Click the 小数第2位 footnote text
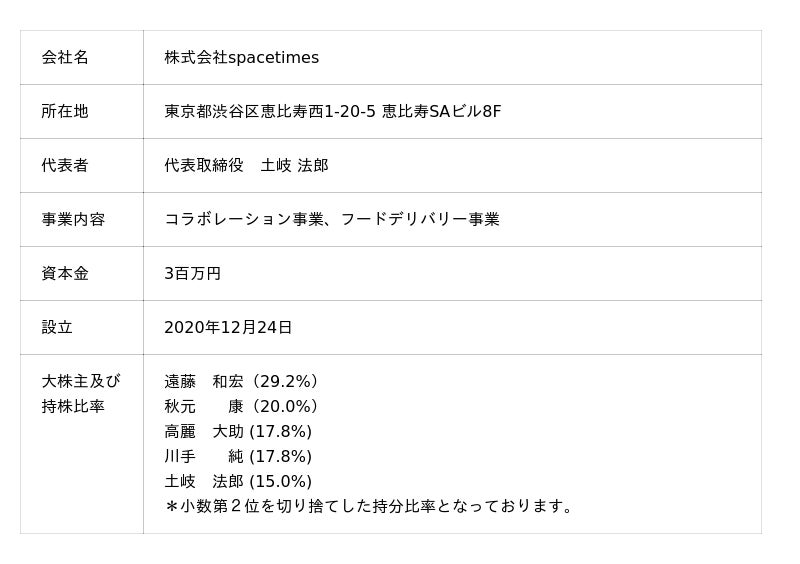 point(370,507)
